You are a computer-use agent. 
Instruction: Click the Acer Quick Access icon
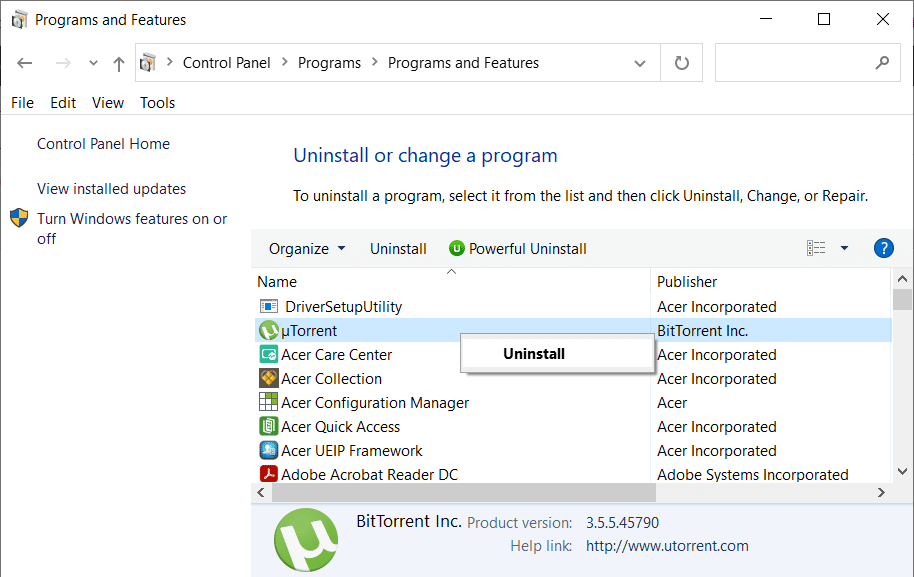[x=268, y=426]
